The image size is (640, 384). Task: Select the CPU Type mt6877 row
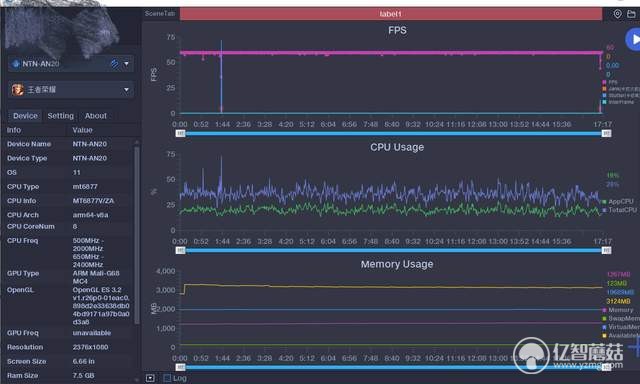tap(69, 186)
